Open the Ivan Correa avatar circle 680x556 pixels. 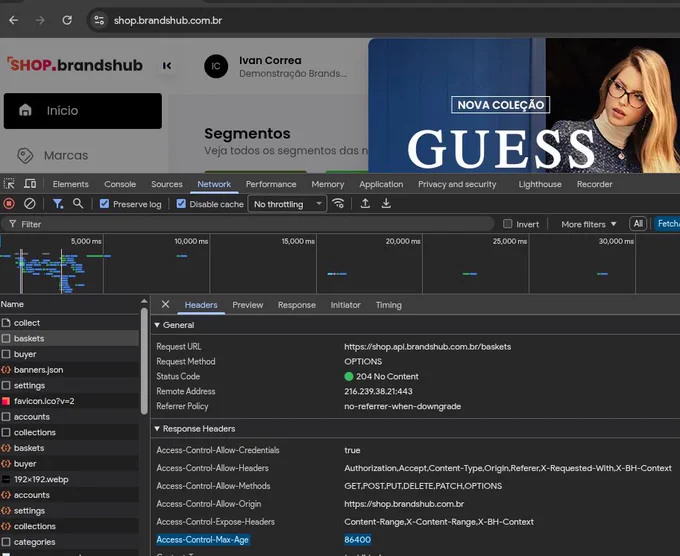(216, 66)
